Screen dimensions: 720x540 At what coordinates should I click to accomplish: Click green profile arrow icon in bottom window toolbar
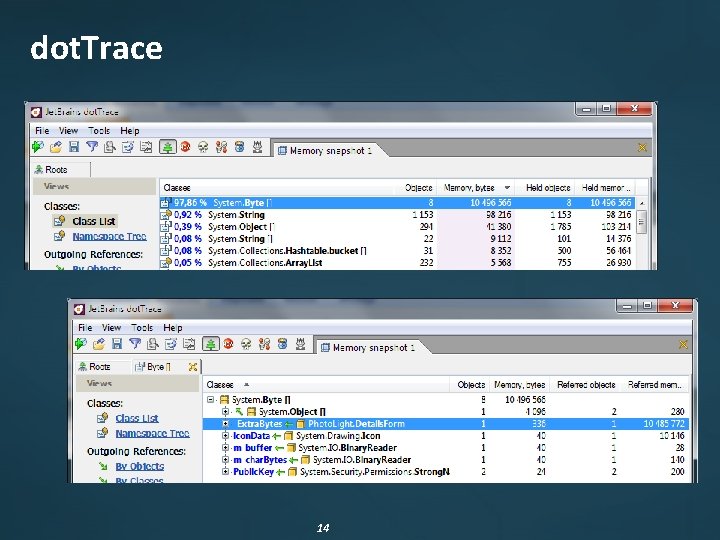(x=81, y=343)
